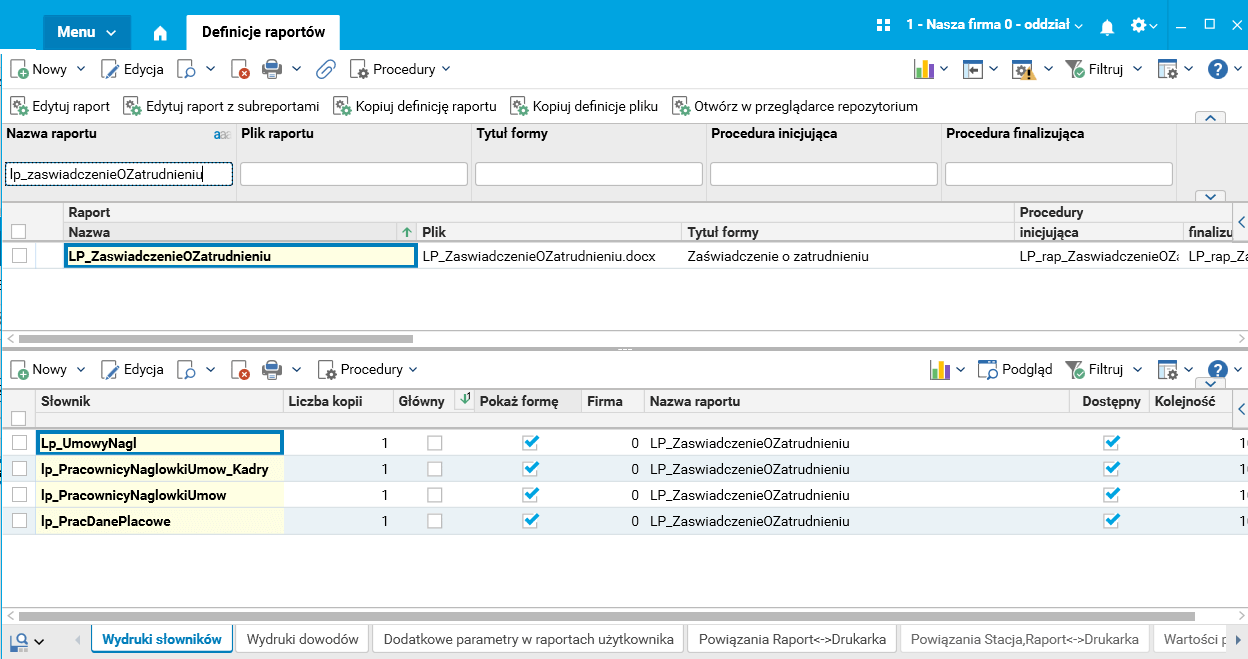Click the lower grid's horizontal scrollbar
Screen dimensions: 1248x659
click(600, 616)
